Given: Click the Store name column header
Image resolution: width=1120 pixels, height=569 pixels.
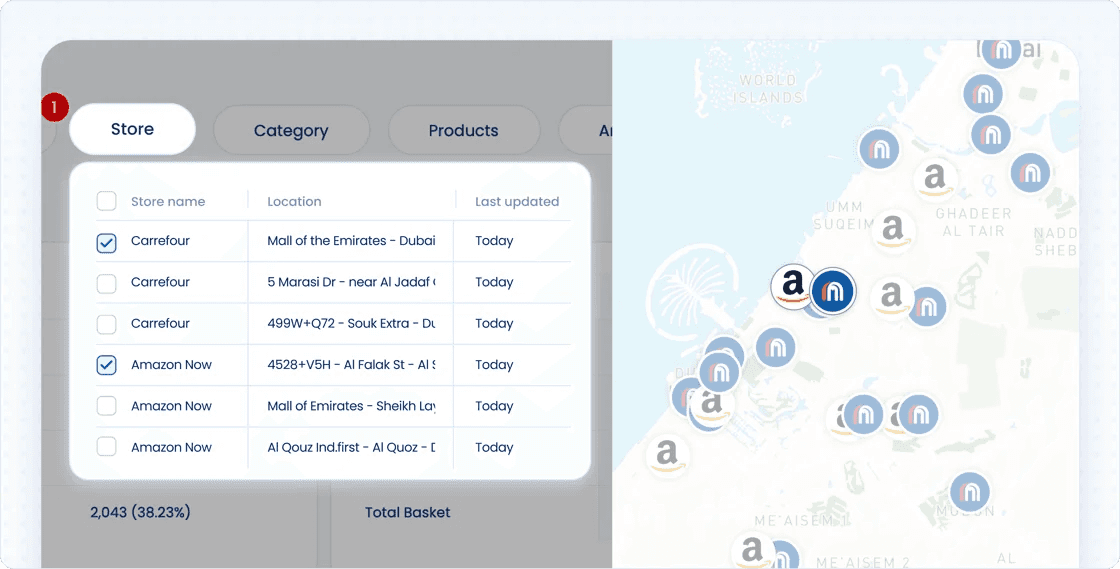Looking at the screenshot, I should [x=168, y=201].
